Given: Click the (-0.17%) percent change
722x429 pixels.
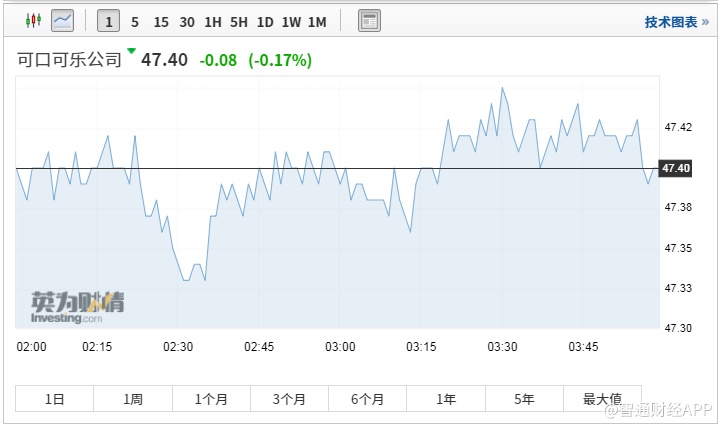Looking at the screenshot, I should pyautogui.click(x=280, y=60).
